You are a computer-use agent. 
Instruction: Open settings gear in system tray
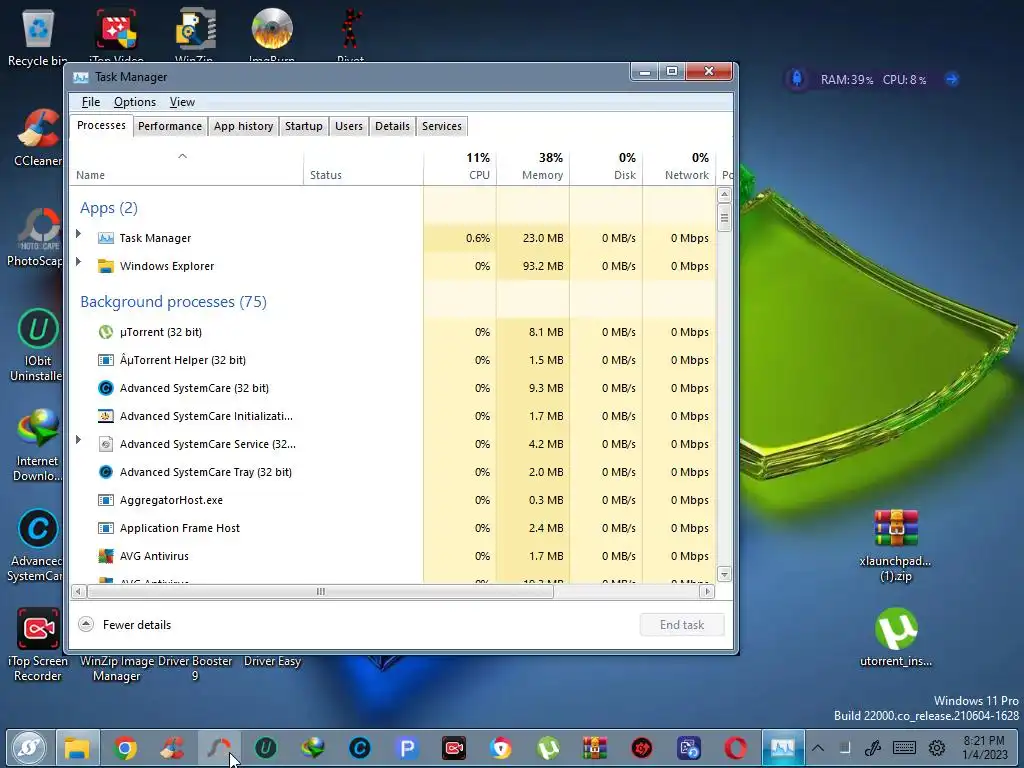[937, 748]
